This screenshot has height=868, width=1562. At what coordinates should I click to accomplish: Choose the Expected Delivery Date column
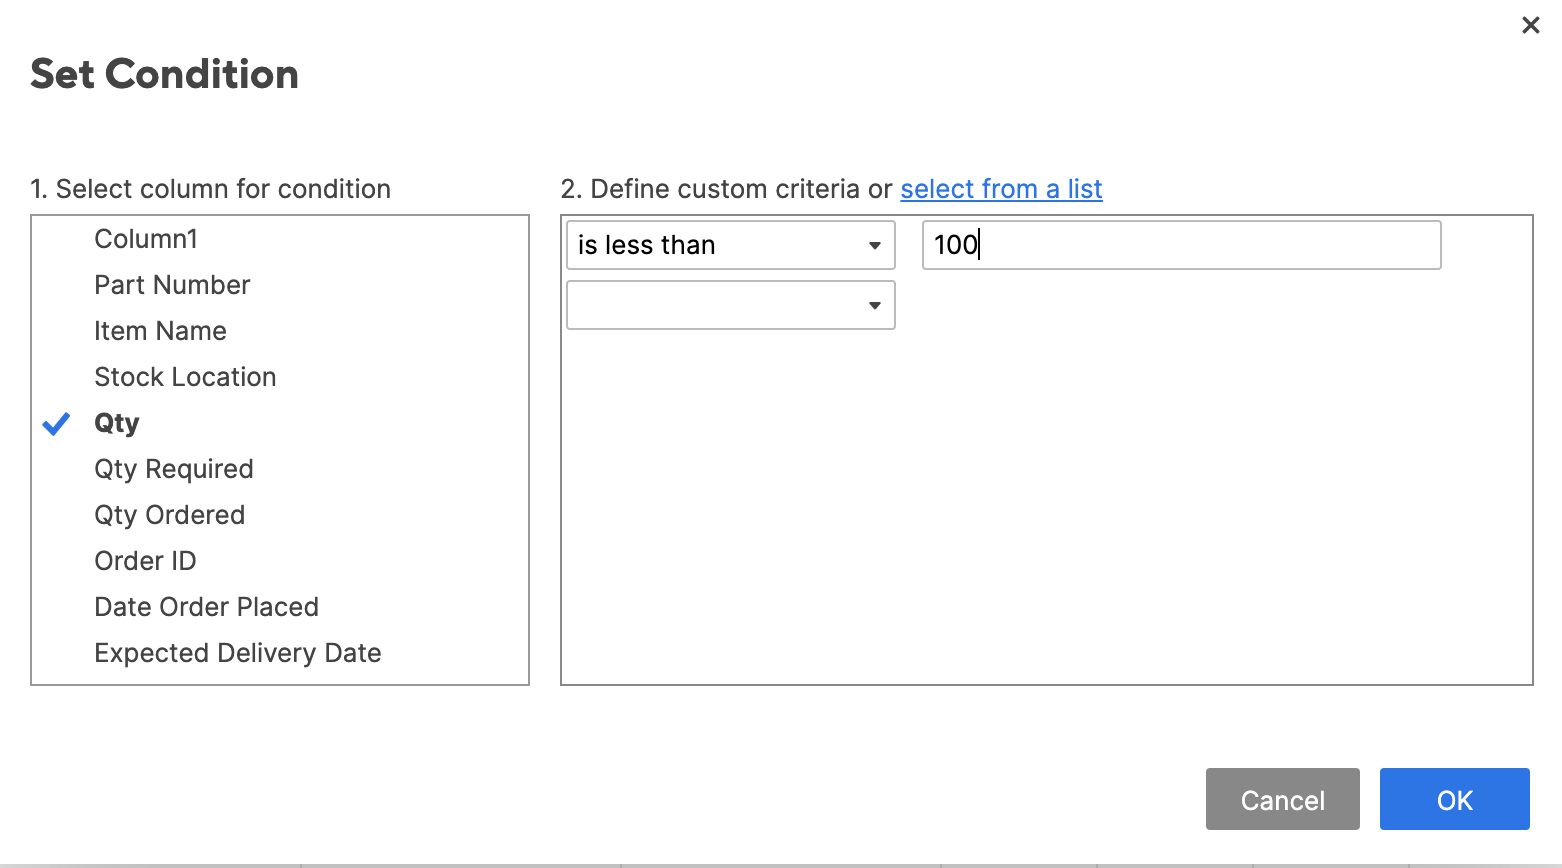pos(238,653)
